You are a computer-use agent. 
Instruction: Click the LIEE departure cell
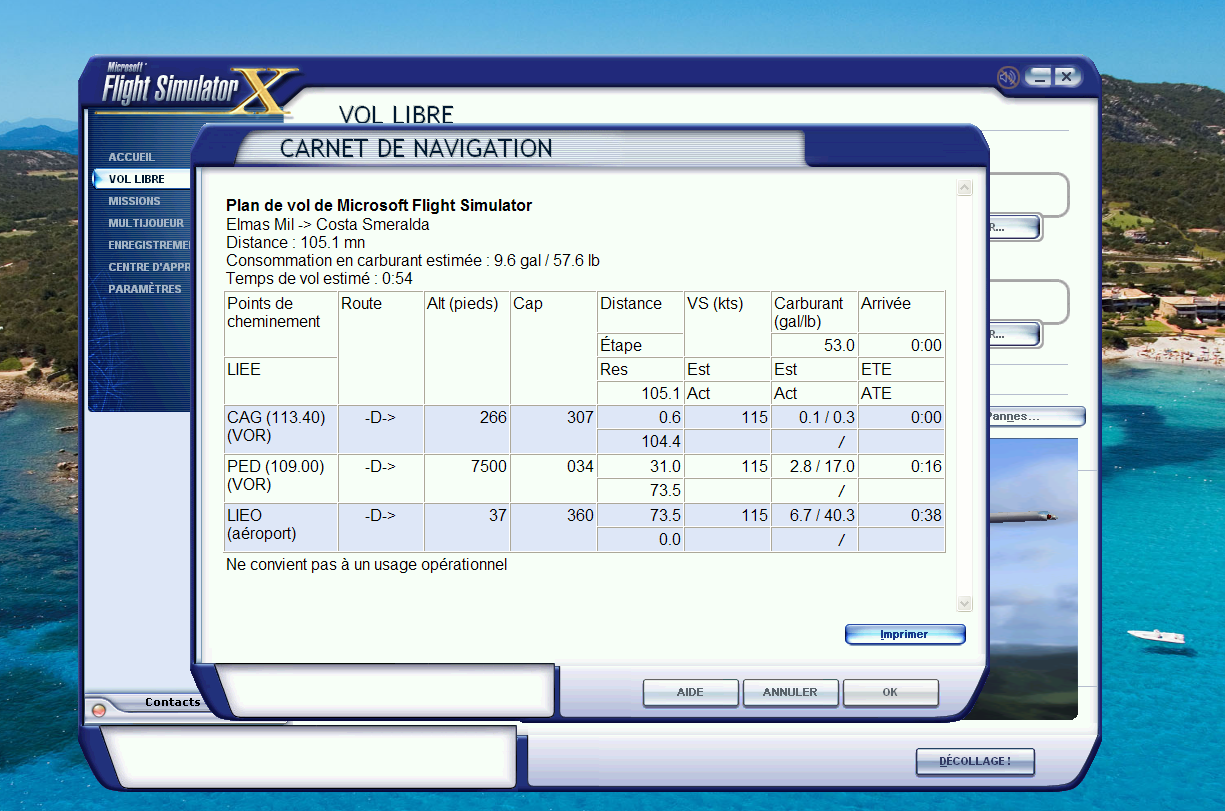(x=281, y=380)
